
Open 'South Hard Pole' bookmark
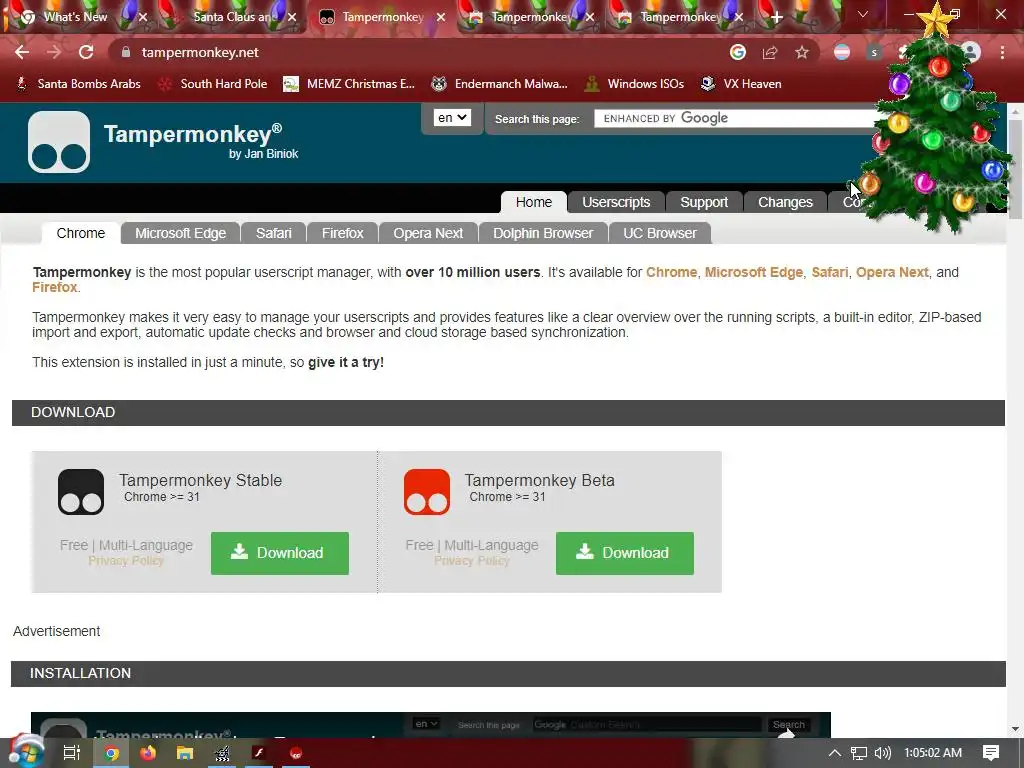coord(213,84)
